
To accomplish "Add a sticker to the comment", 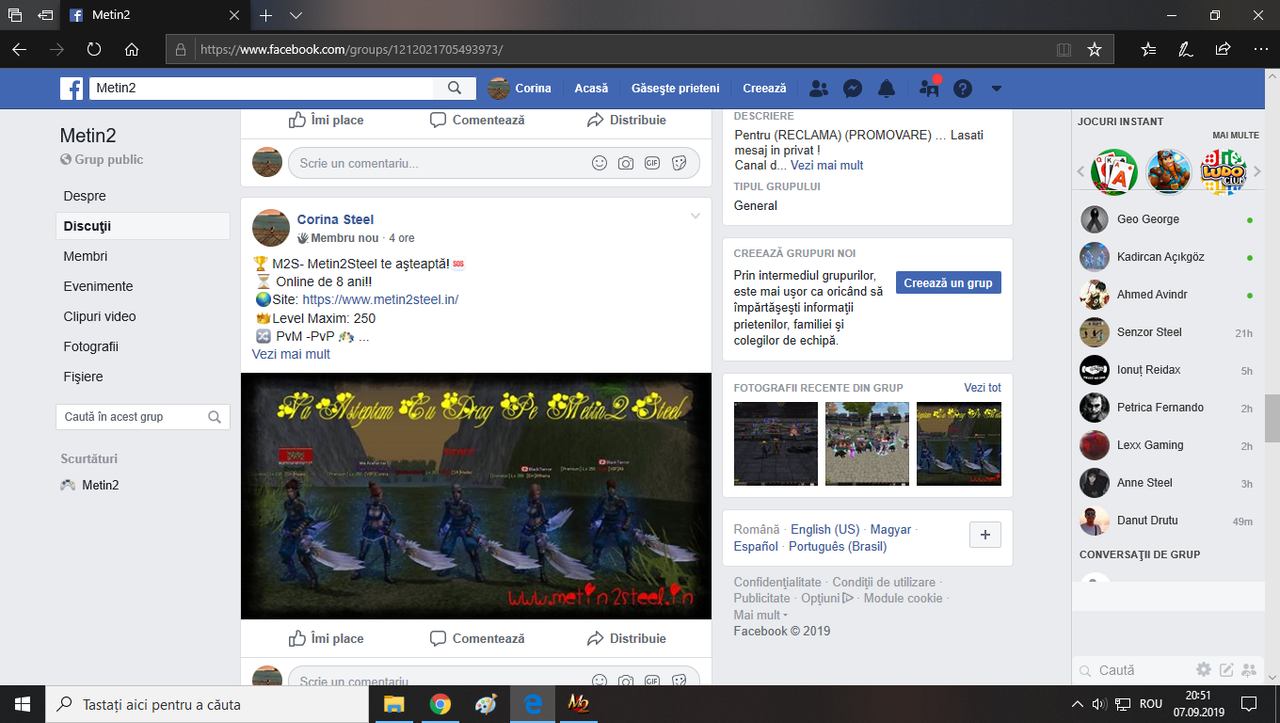I will (679, 163).
